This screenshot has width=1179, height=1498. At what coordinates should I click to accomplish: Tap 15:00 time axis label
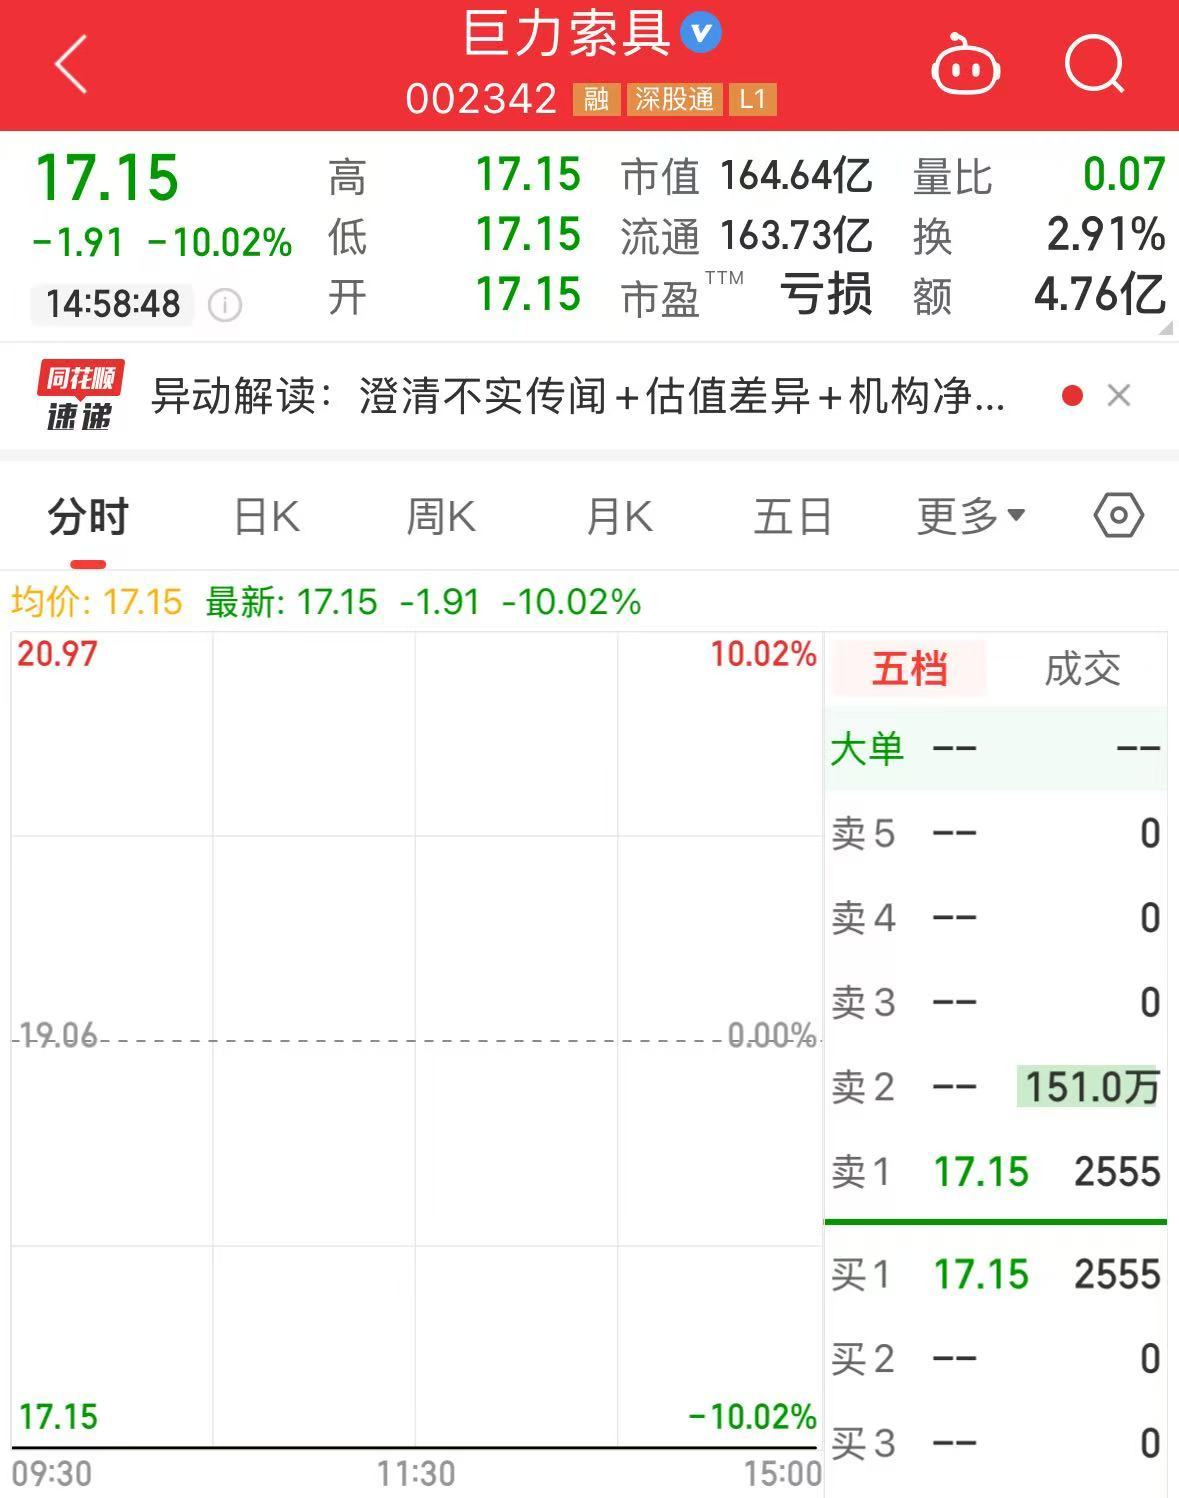click(x=782, y=1474)
